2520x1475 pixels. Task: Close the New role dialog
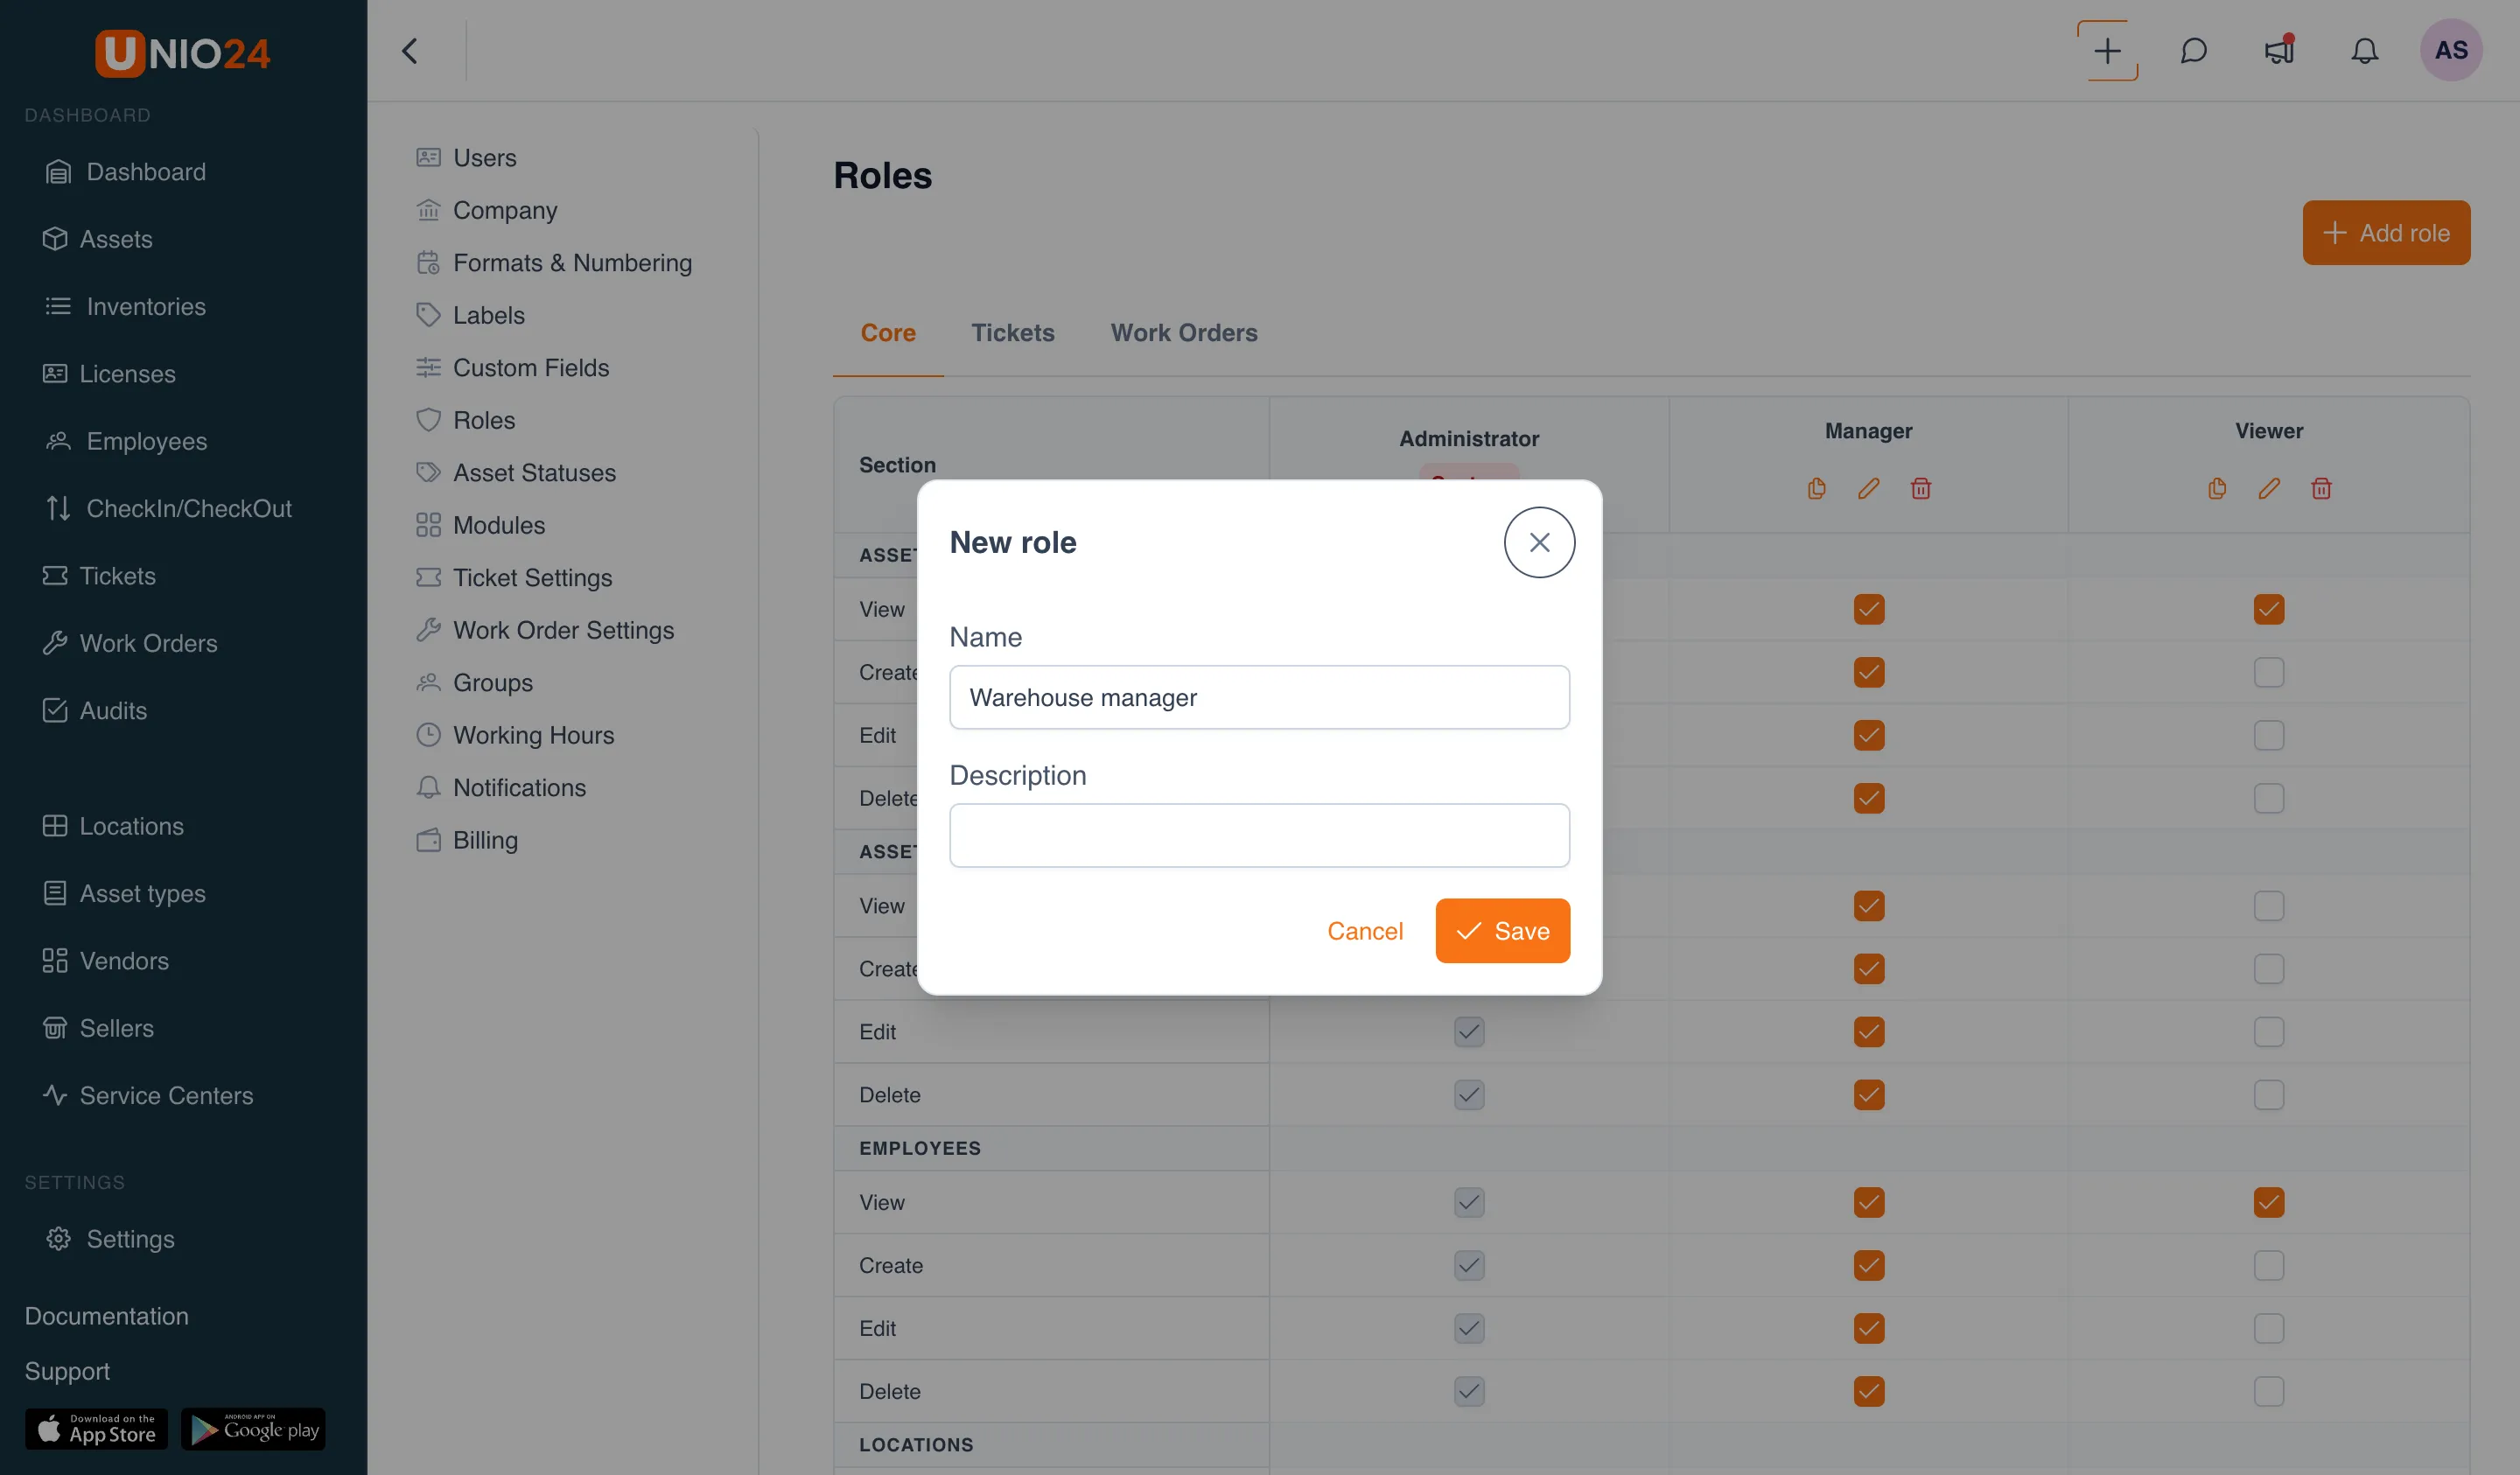pos(1539,542)
